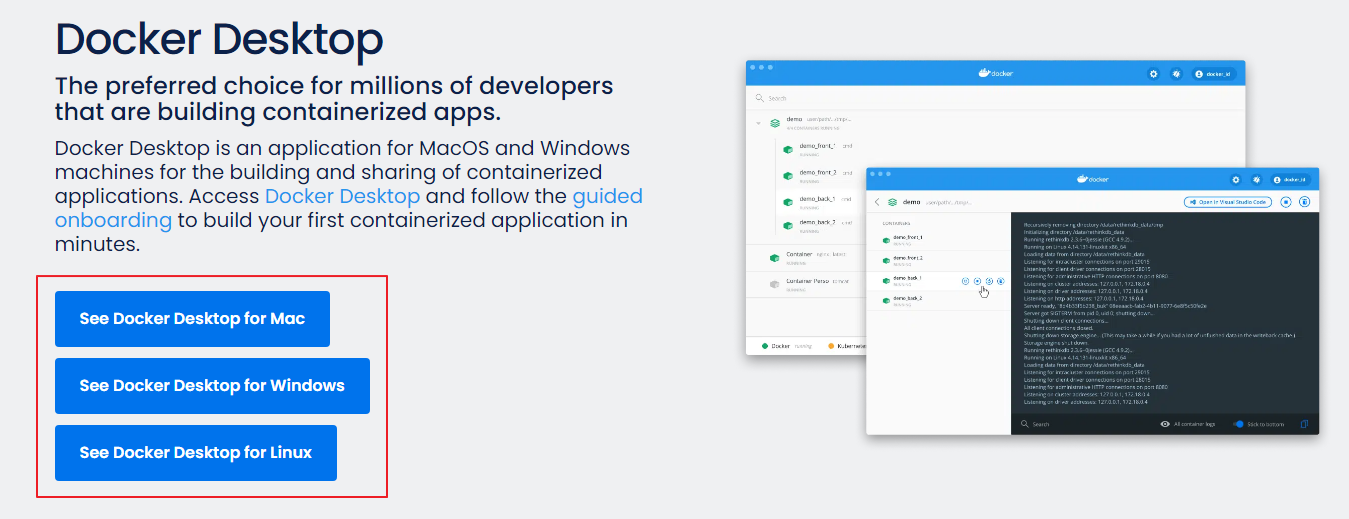Select demo_back_1 in front window container list
Viewport: 1349px width, 519px height.
pos(938,281)
